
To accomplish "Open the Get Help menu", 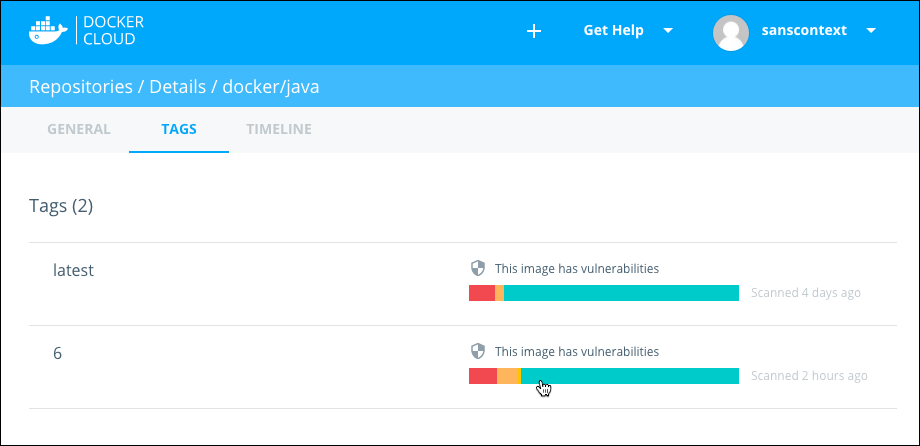I will [613, 31].
